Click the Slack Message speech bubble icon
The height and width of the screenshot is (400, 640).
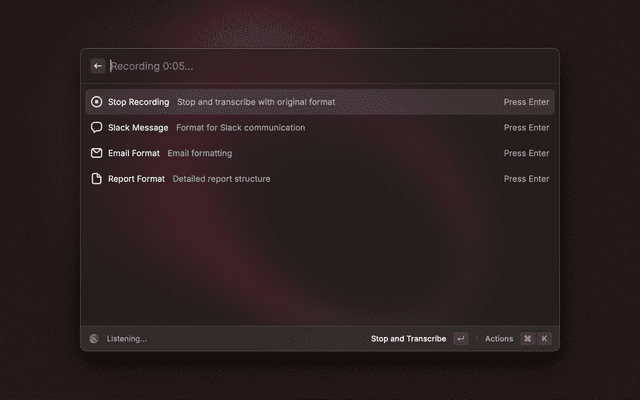coord(97,128)
